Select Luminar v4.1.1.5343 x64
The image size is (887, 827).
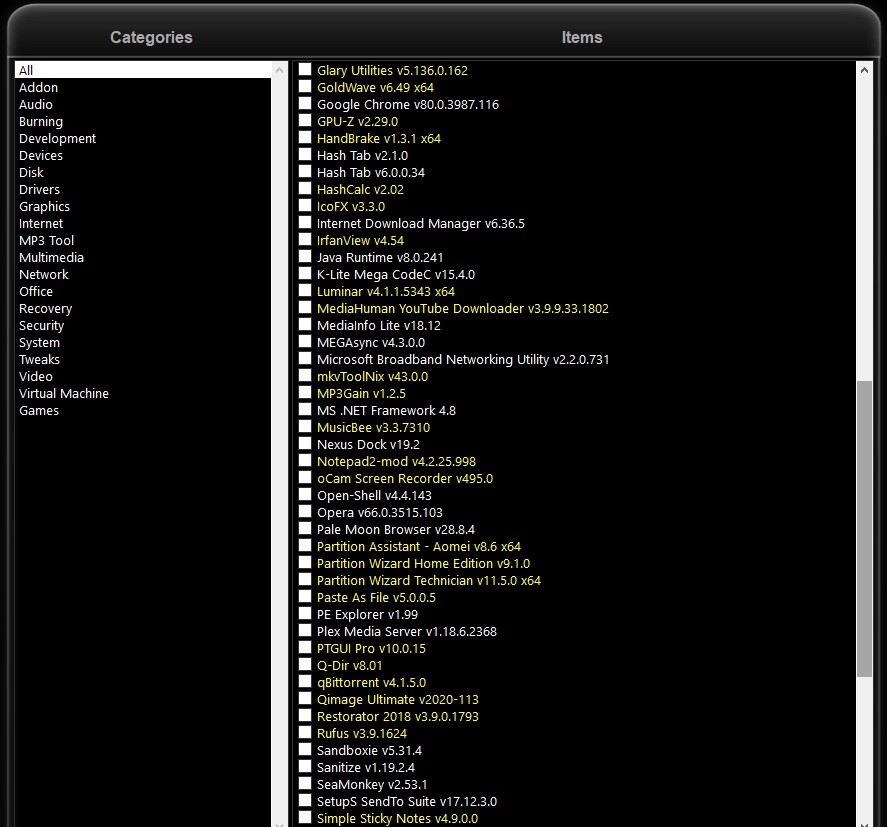(x=386, y=291)
